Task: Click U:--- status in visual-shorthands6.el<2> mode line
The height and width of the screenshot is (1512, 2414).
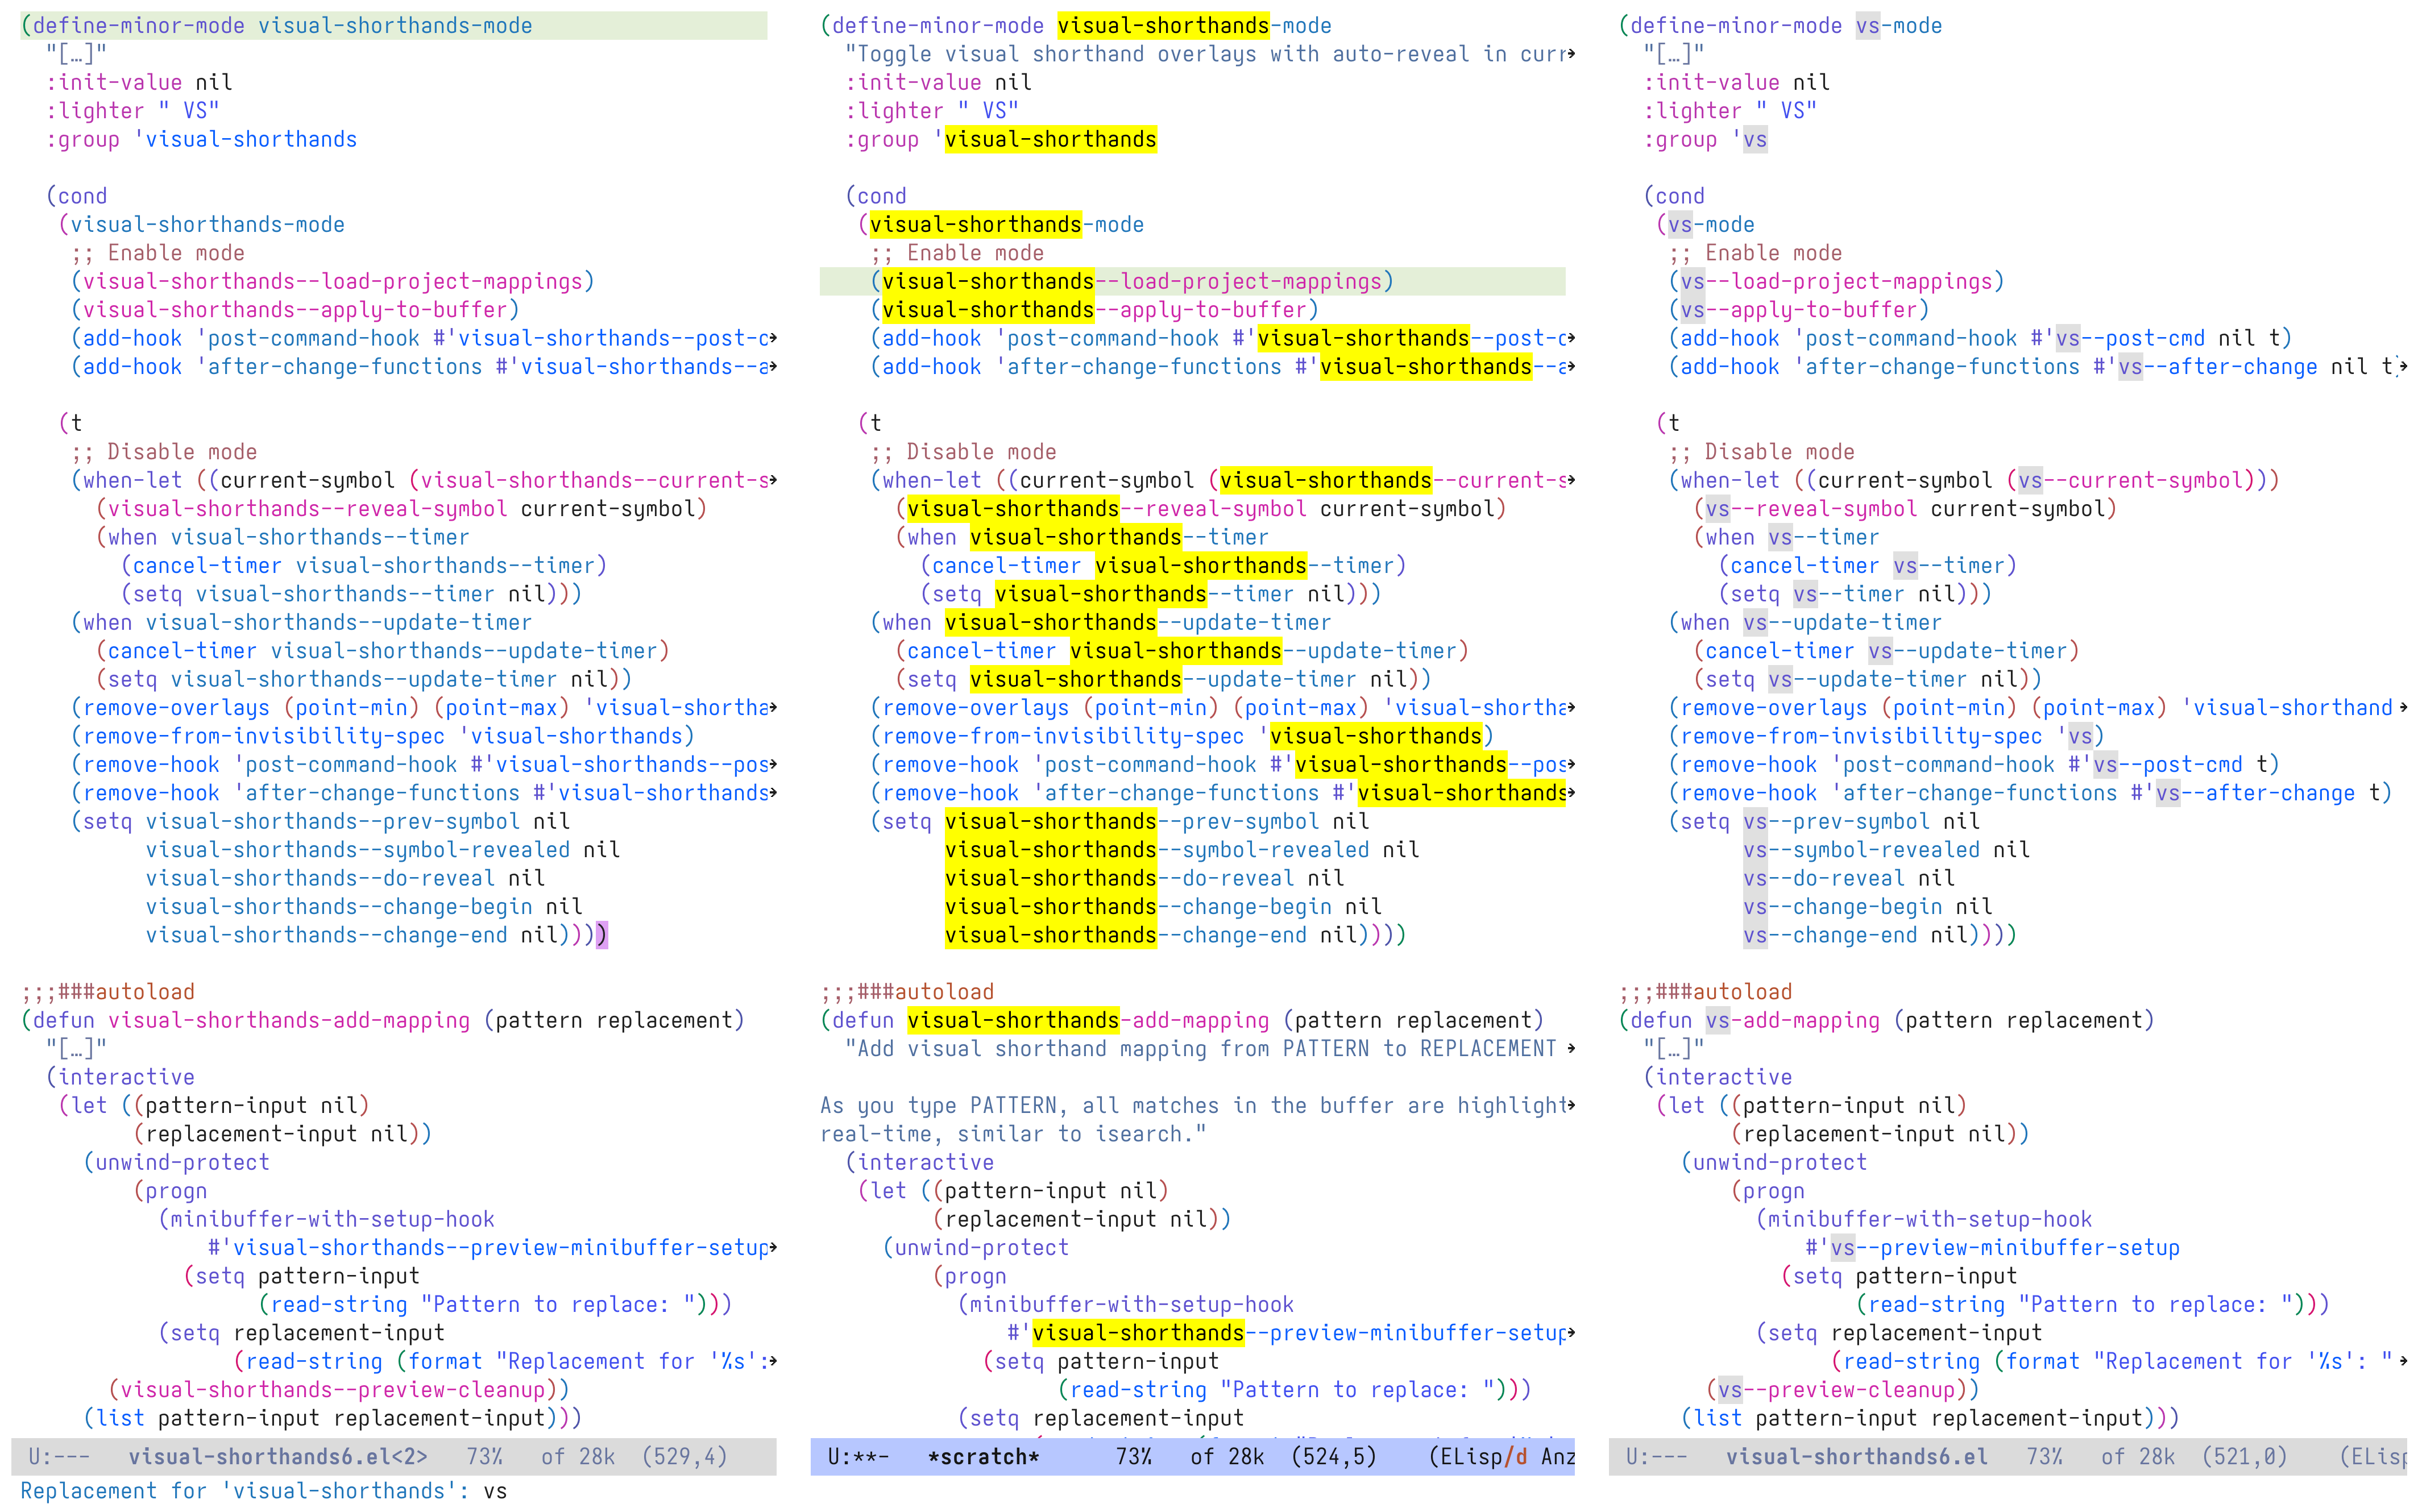Action: coord(58,1457)
